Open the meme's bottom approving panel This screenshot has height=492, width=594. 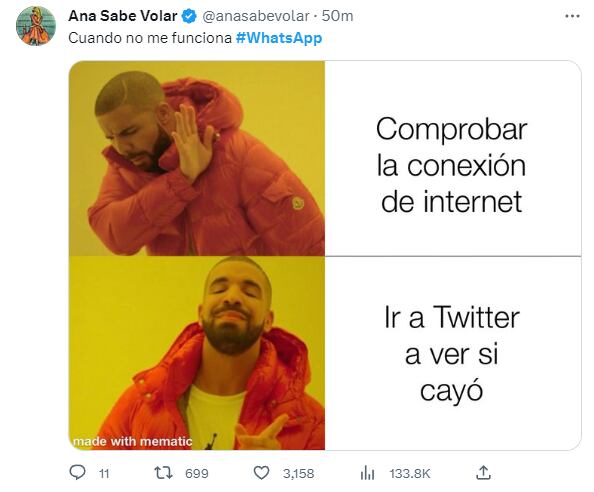tap(197, 353)
